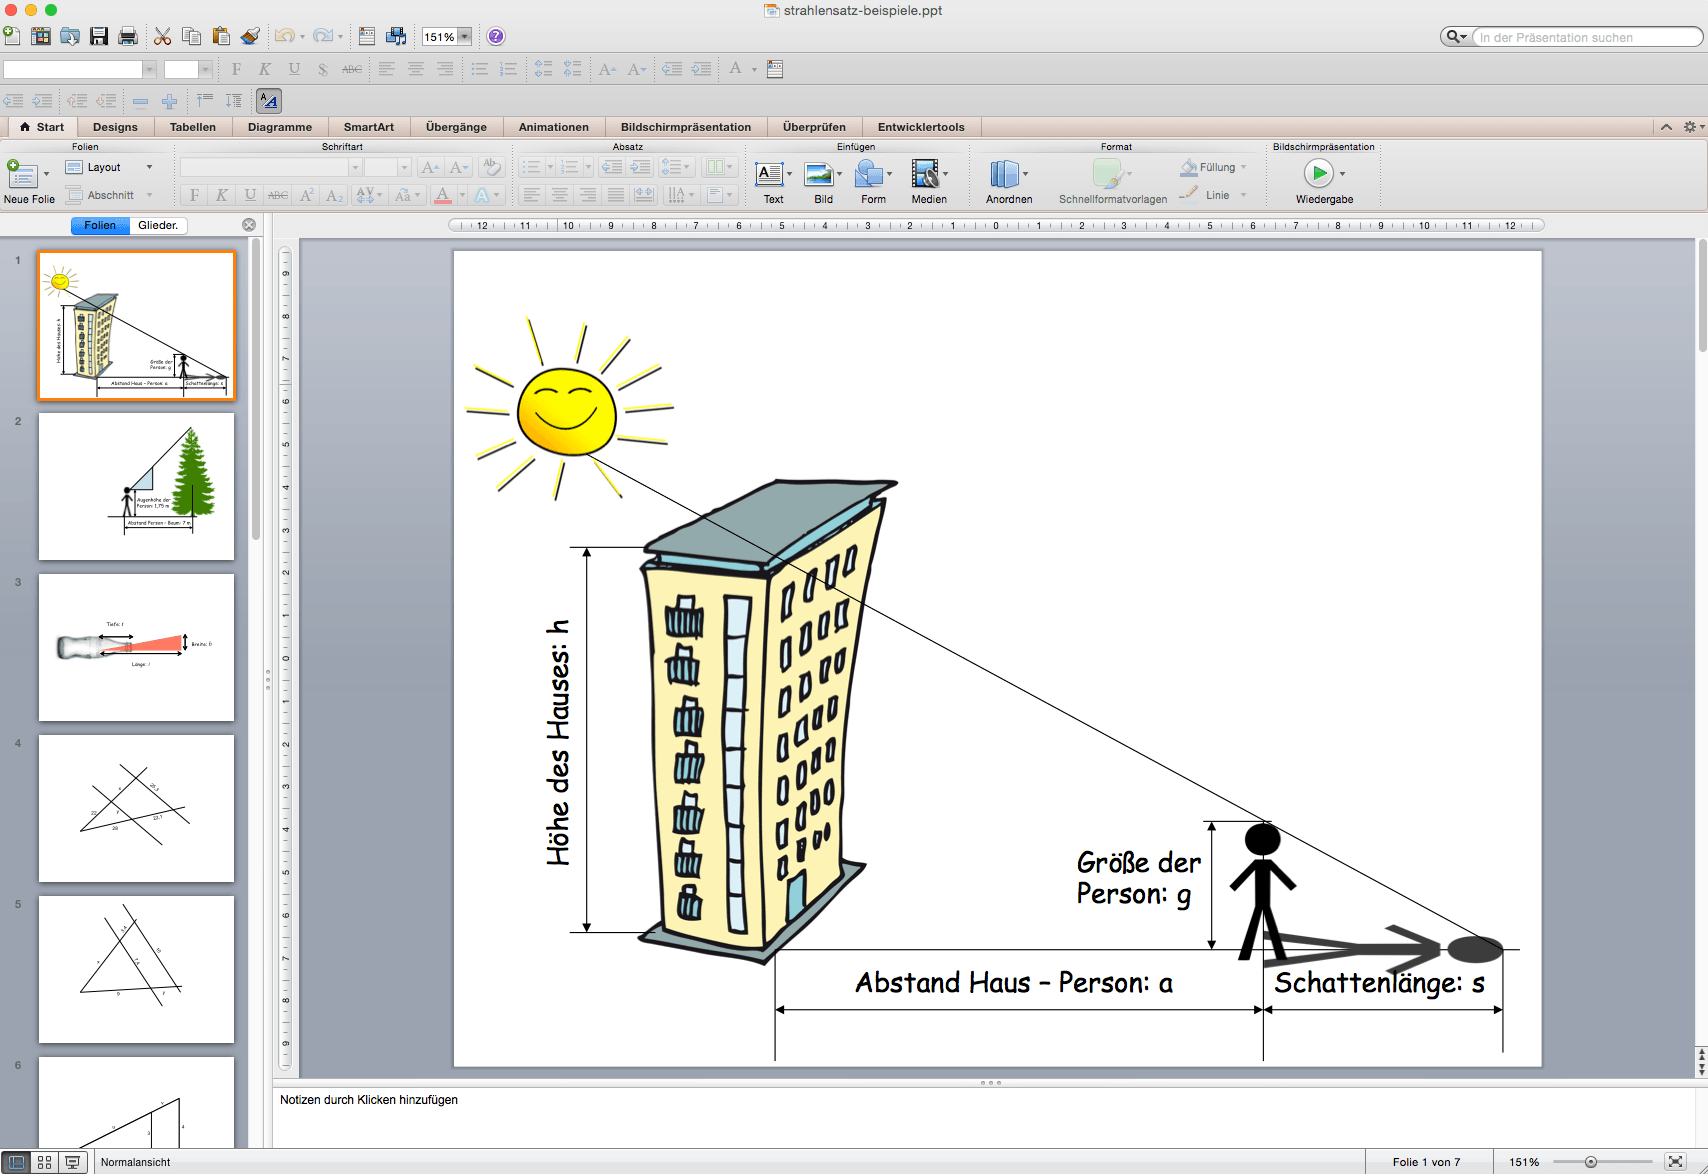
Task: Open the templates gallery icon
Action: (41, 36)
